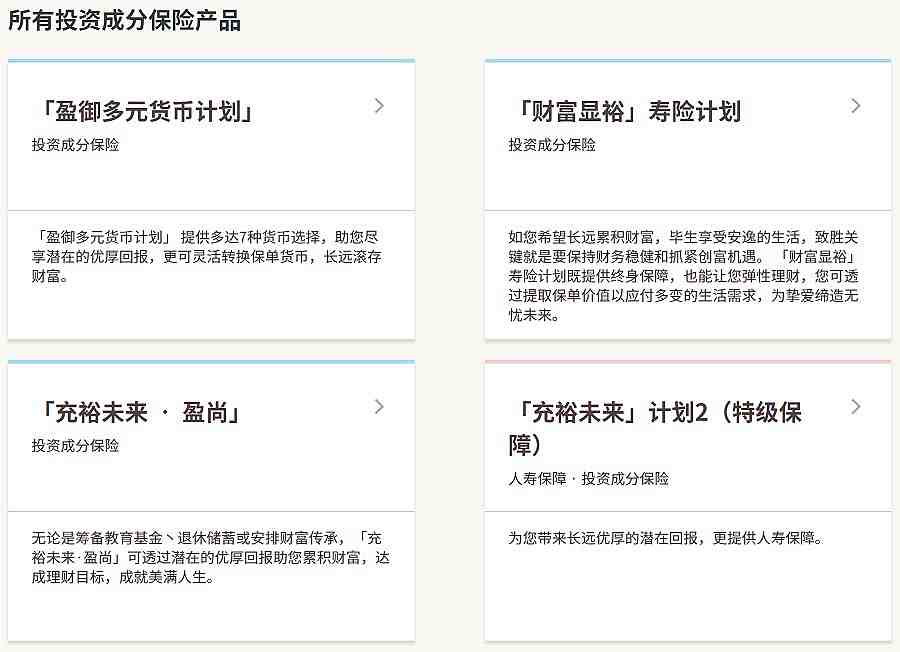Click the description text of 「盈御多元货币计划」
The width and height of the screenshot is (900, 652).
[210, 255]
